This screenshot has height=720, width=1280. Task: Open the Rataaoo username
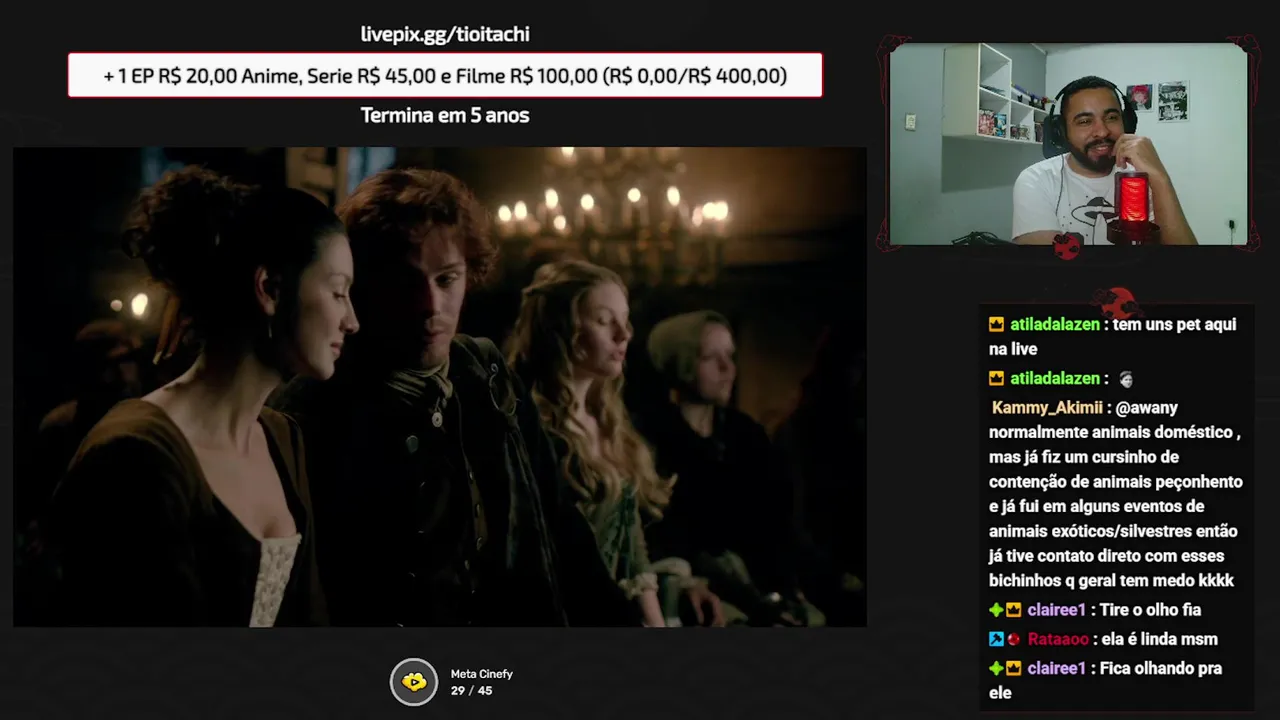click(x=1058, y=639)
